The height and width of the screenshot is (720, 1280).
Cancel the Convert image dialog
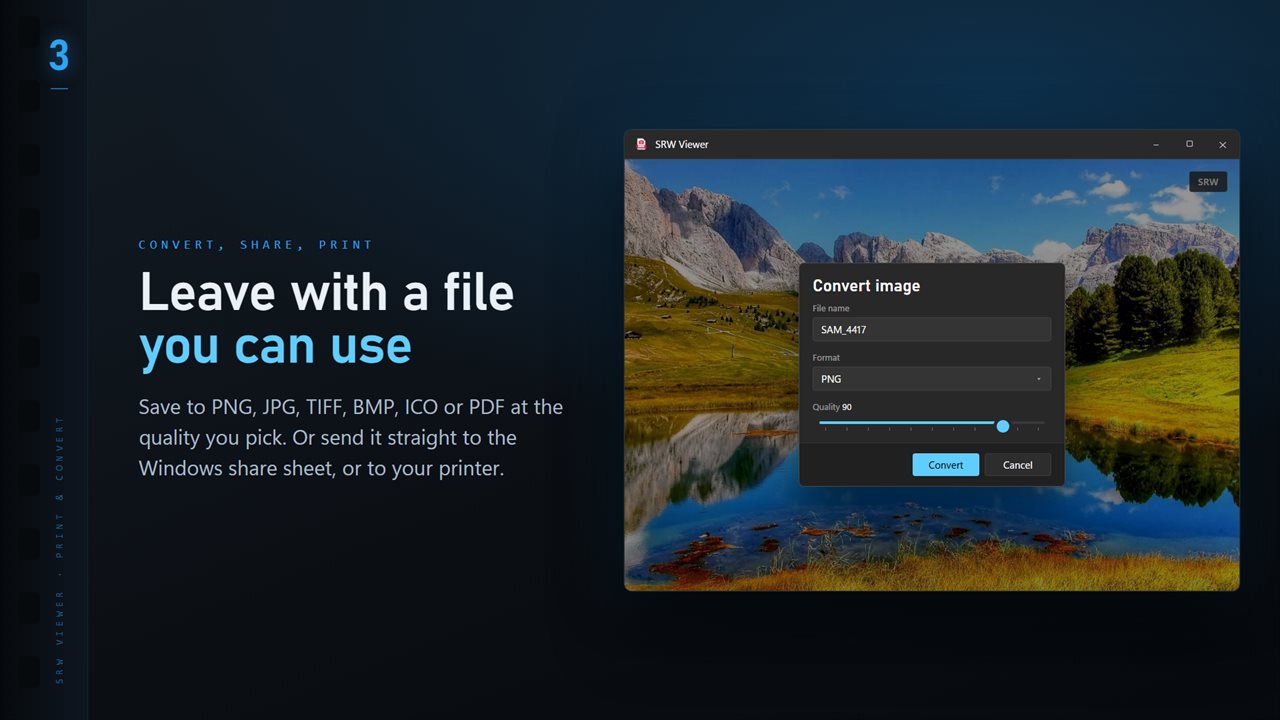[1017, 465]
